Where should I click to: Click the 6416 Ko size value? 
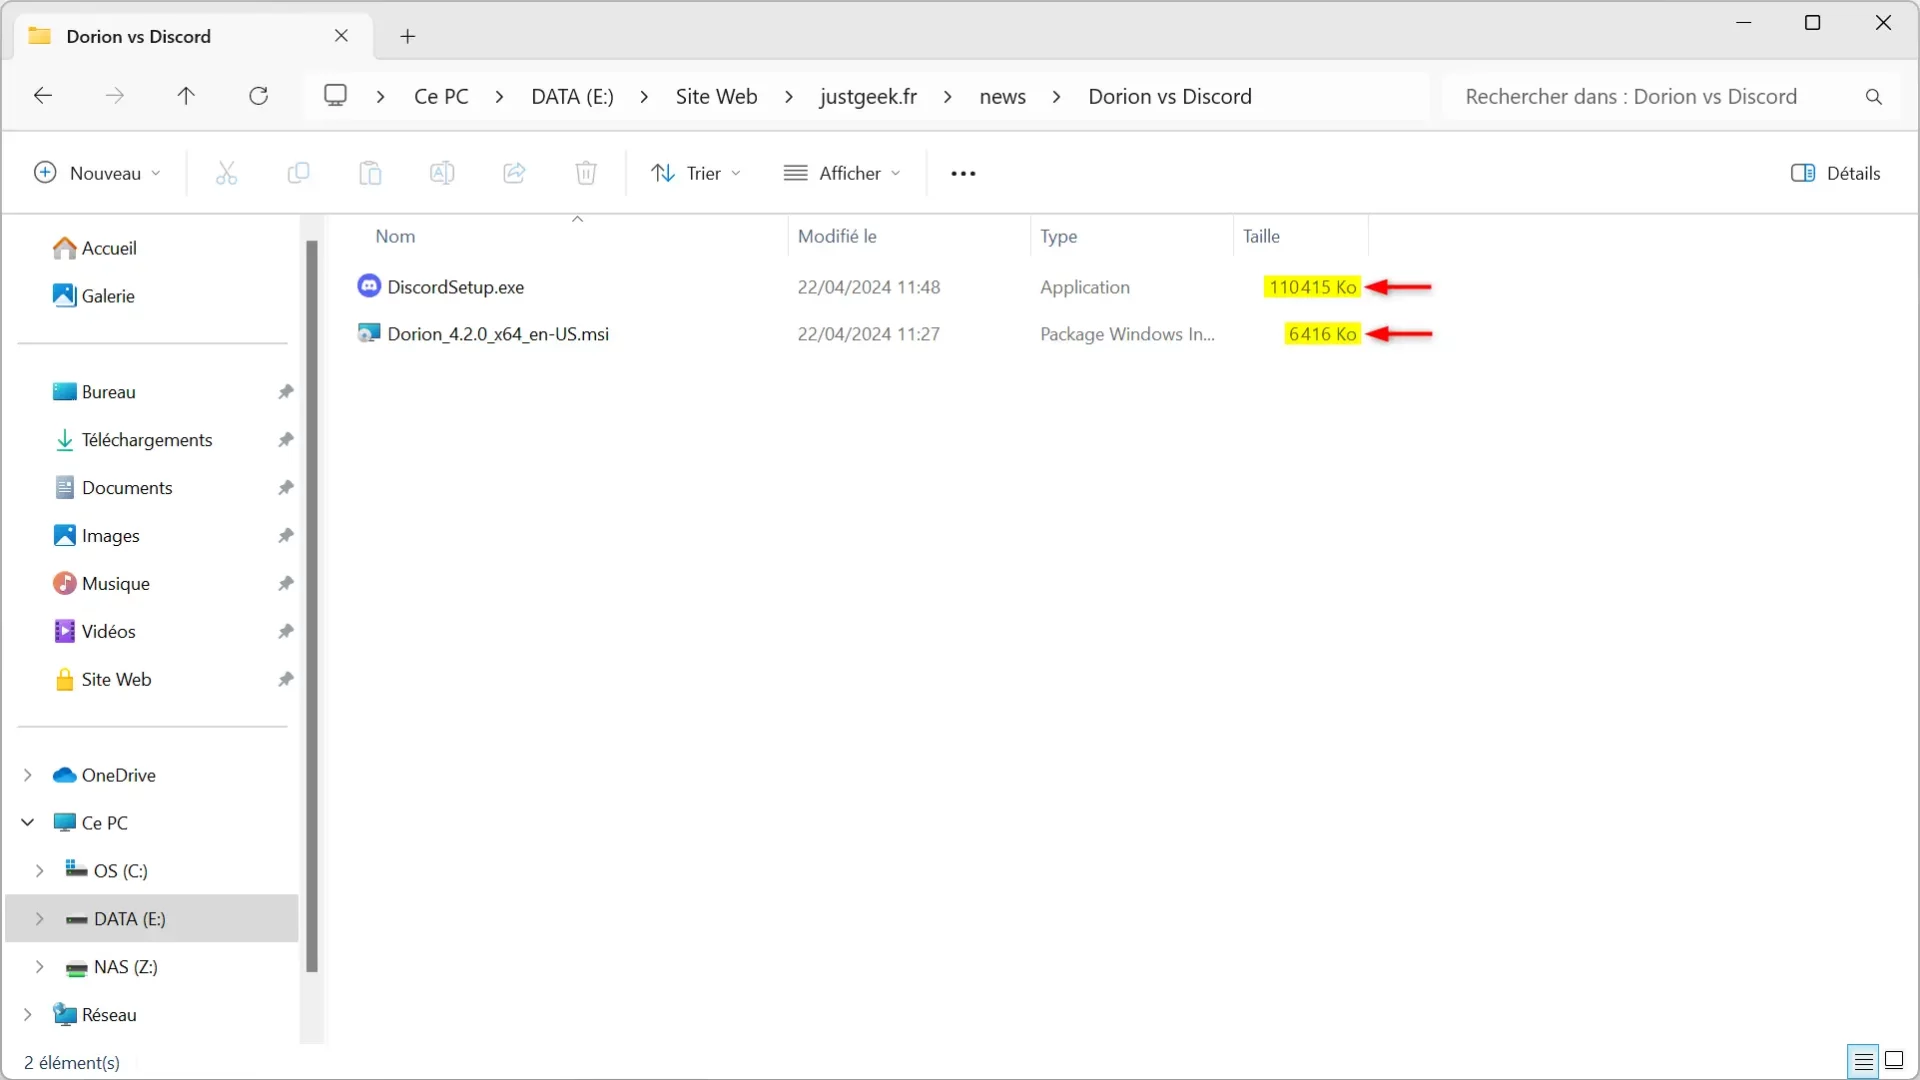pos(1322,334)
